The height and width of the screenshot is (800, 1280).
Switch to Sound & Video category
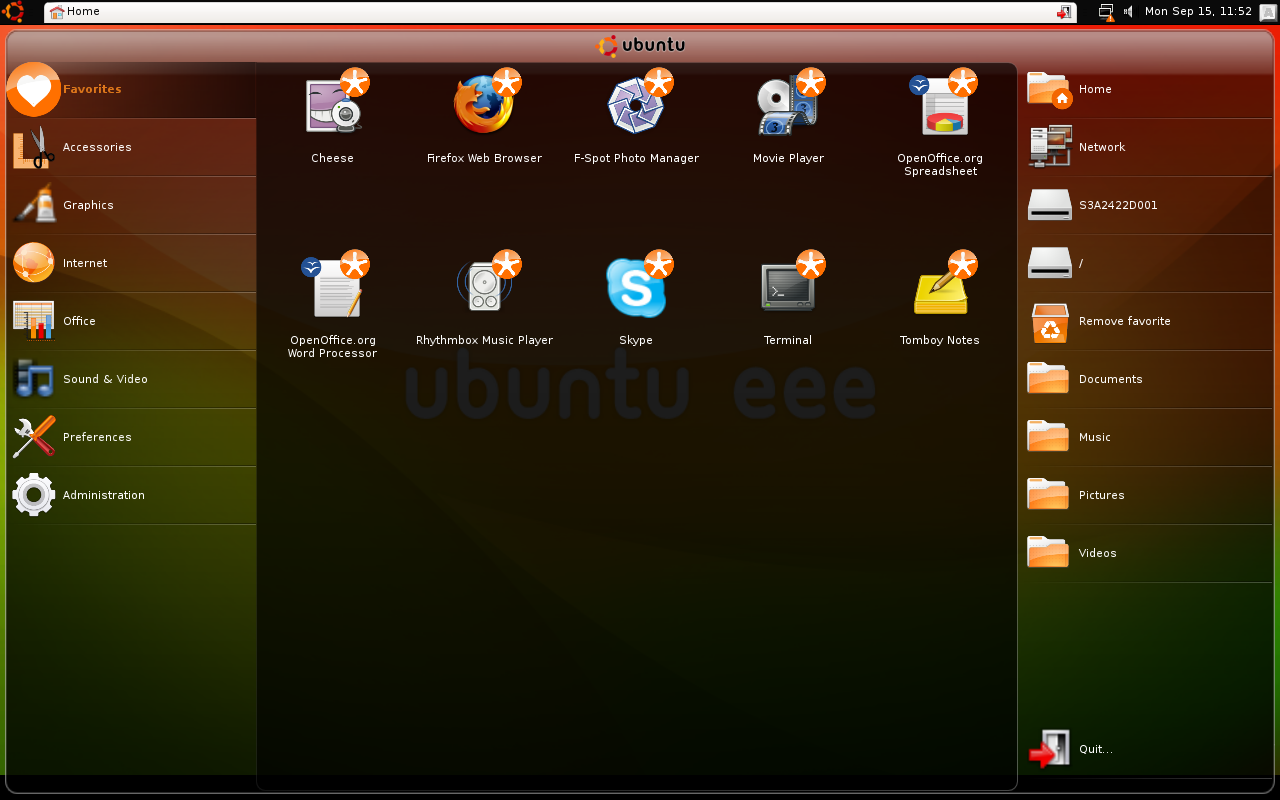click(x=132, y=380)
